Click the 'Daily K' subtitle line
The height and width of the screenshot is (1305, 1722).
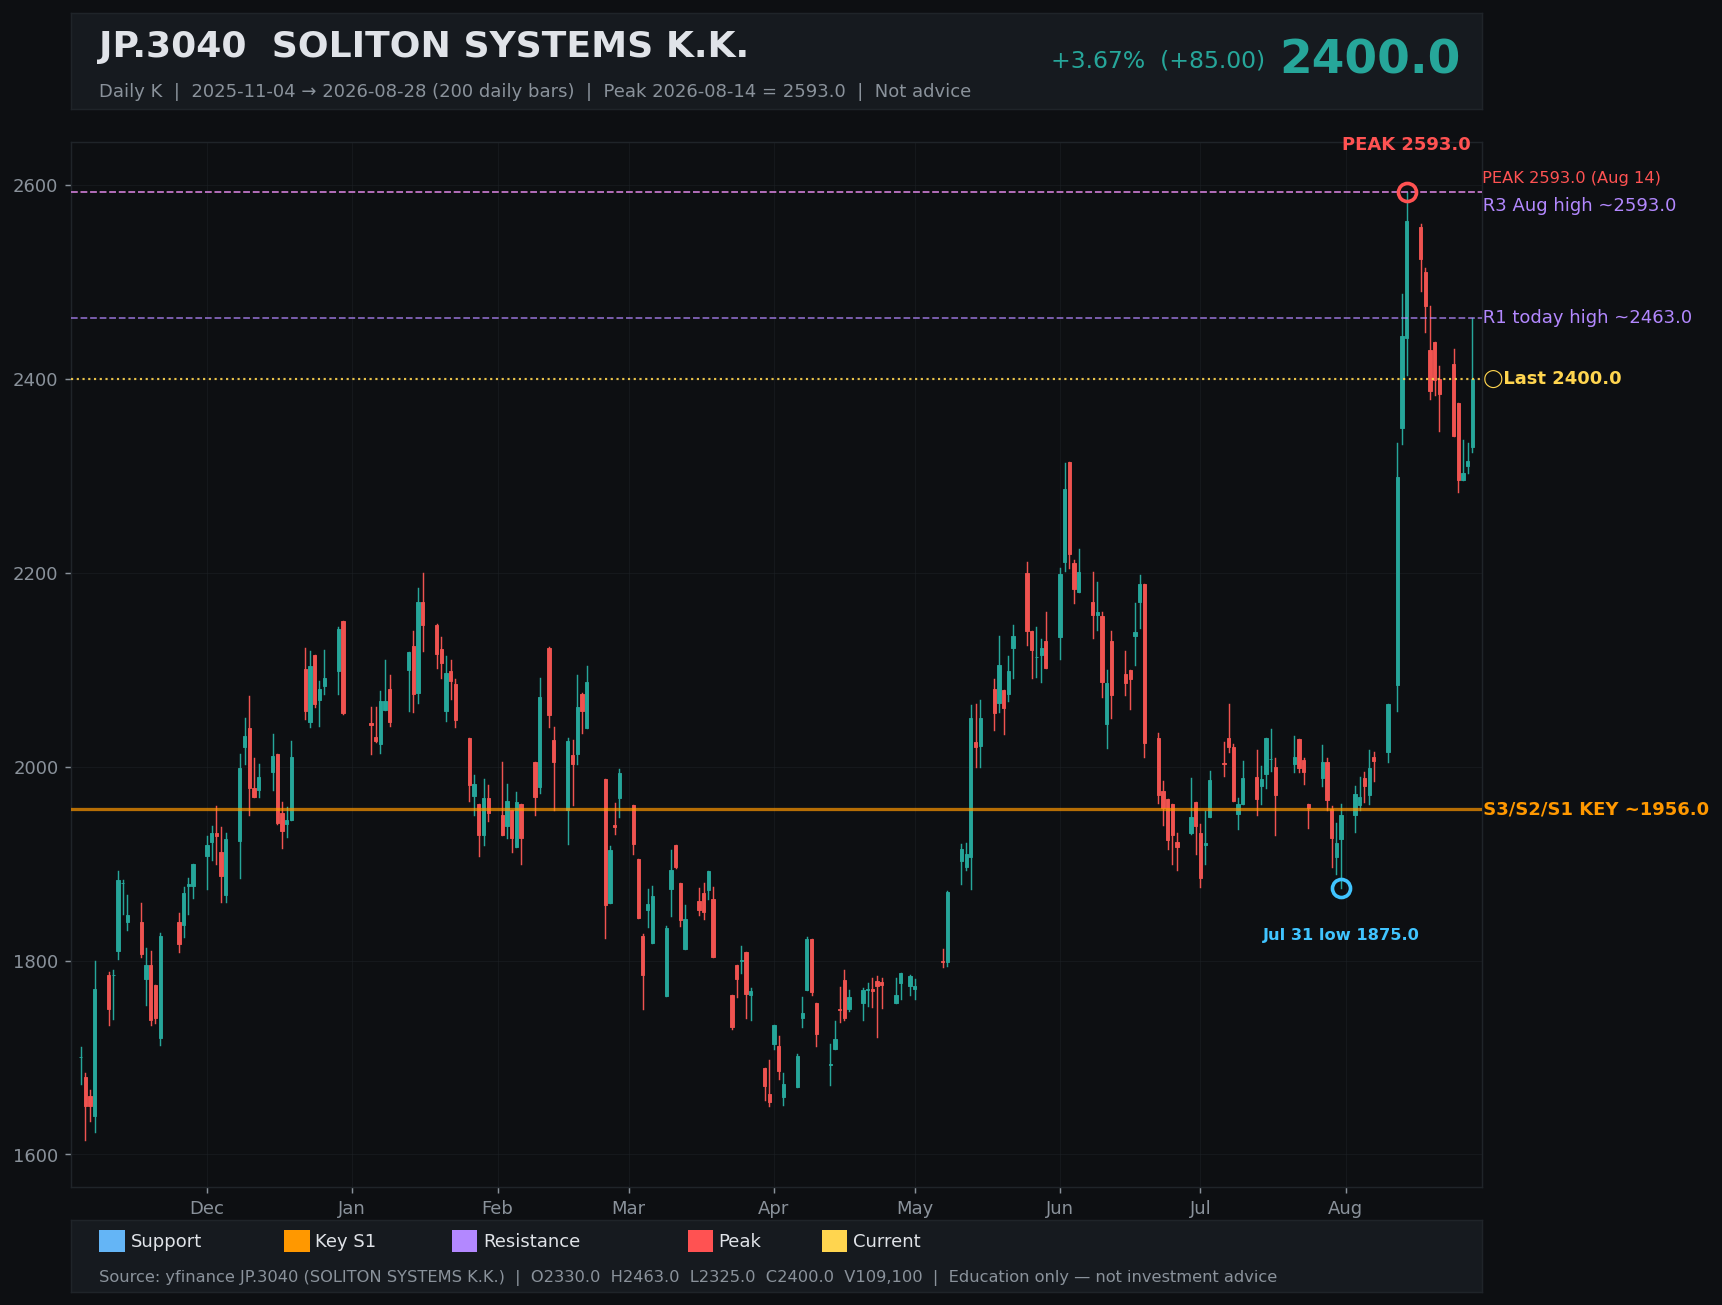click(535, 91)
